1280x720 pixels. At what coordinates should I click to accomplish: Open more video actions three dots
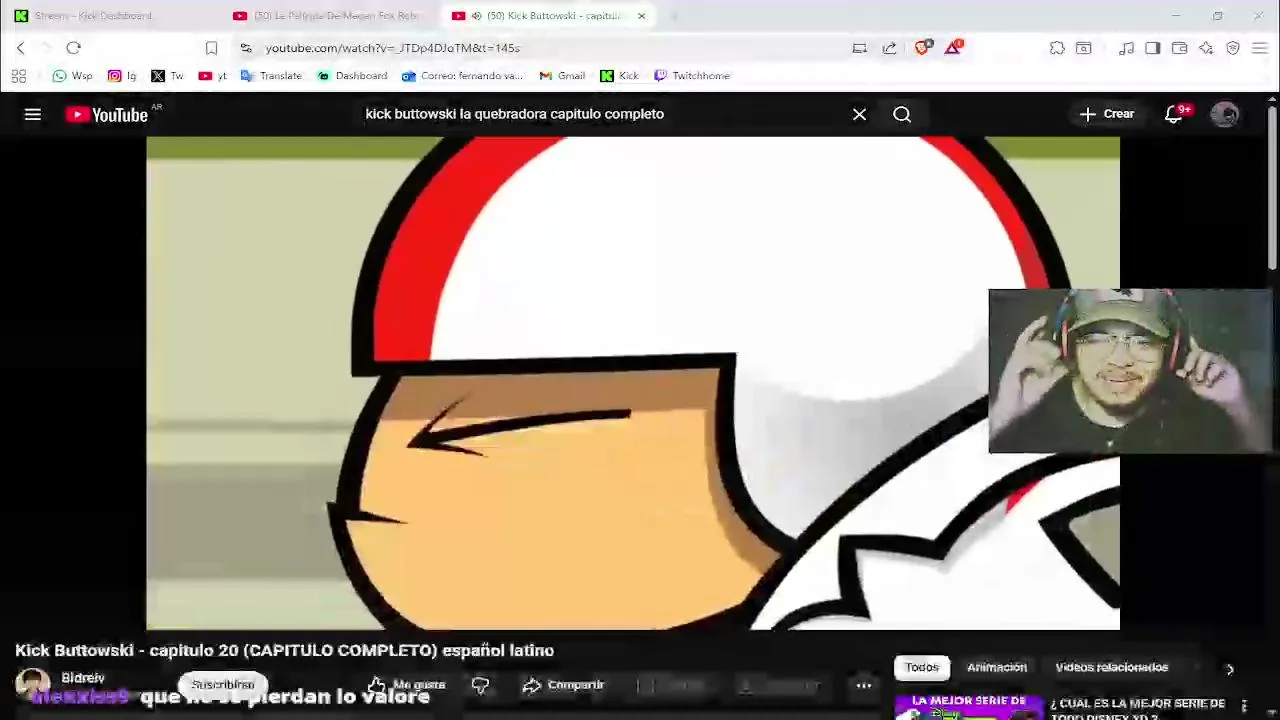point(864,685)
